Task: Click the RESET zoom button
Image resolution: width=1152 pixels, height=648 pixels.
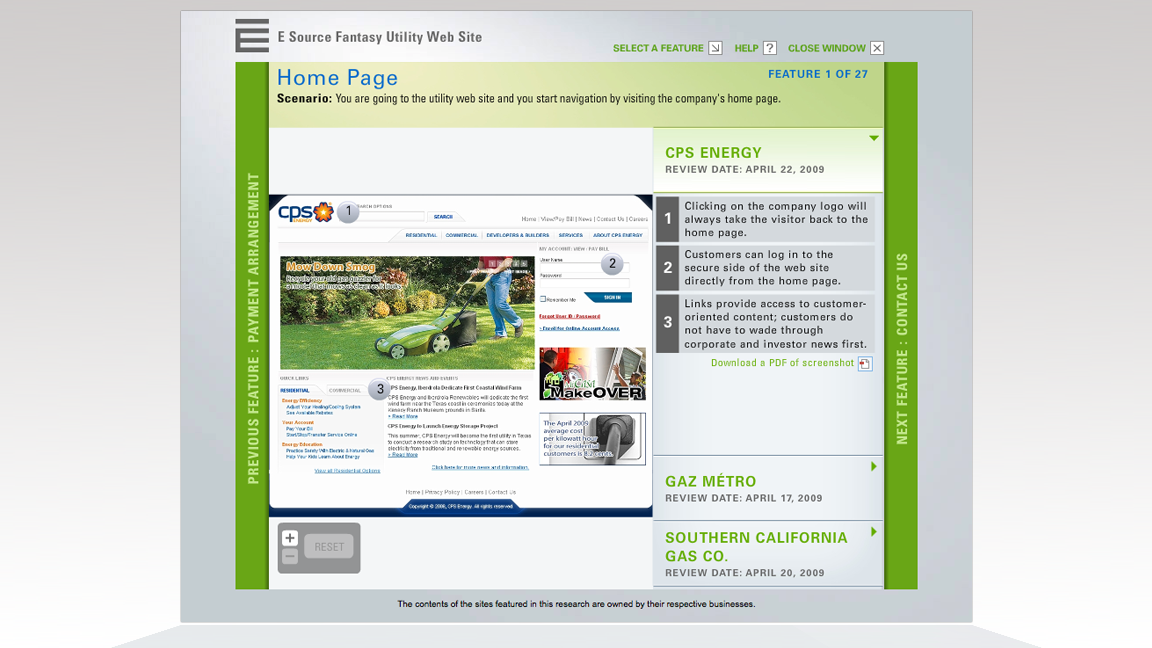Action: (328, 547)
